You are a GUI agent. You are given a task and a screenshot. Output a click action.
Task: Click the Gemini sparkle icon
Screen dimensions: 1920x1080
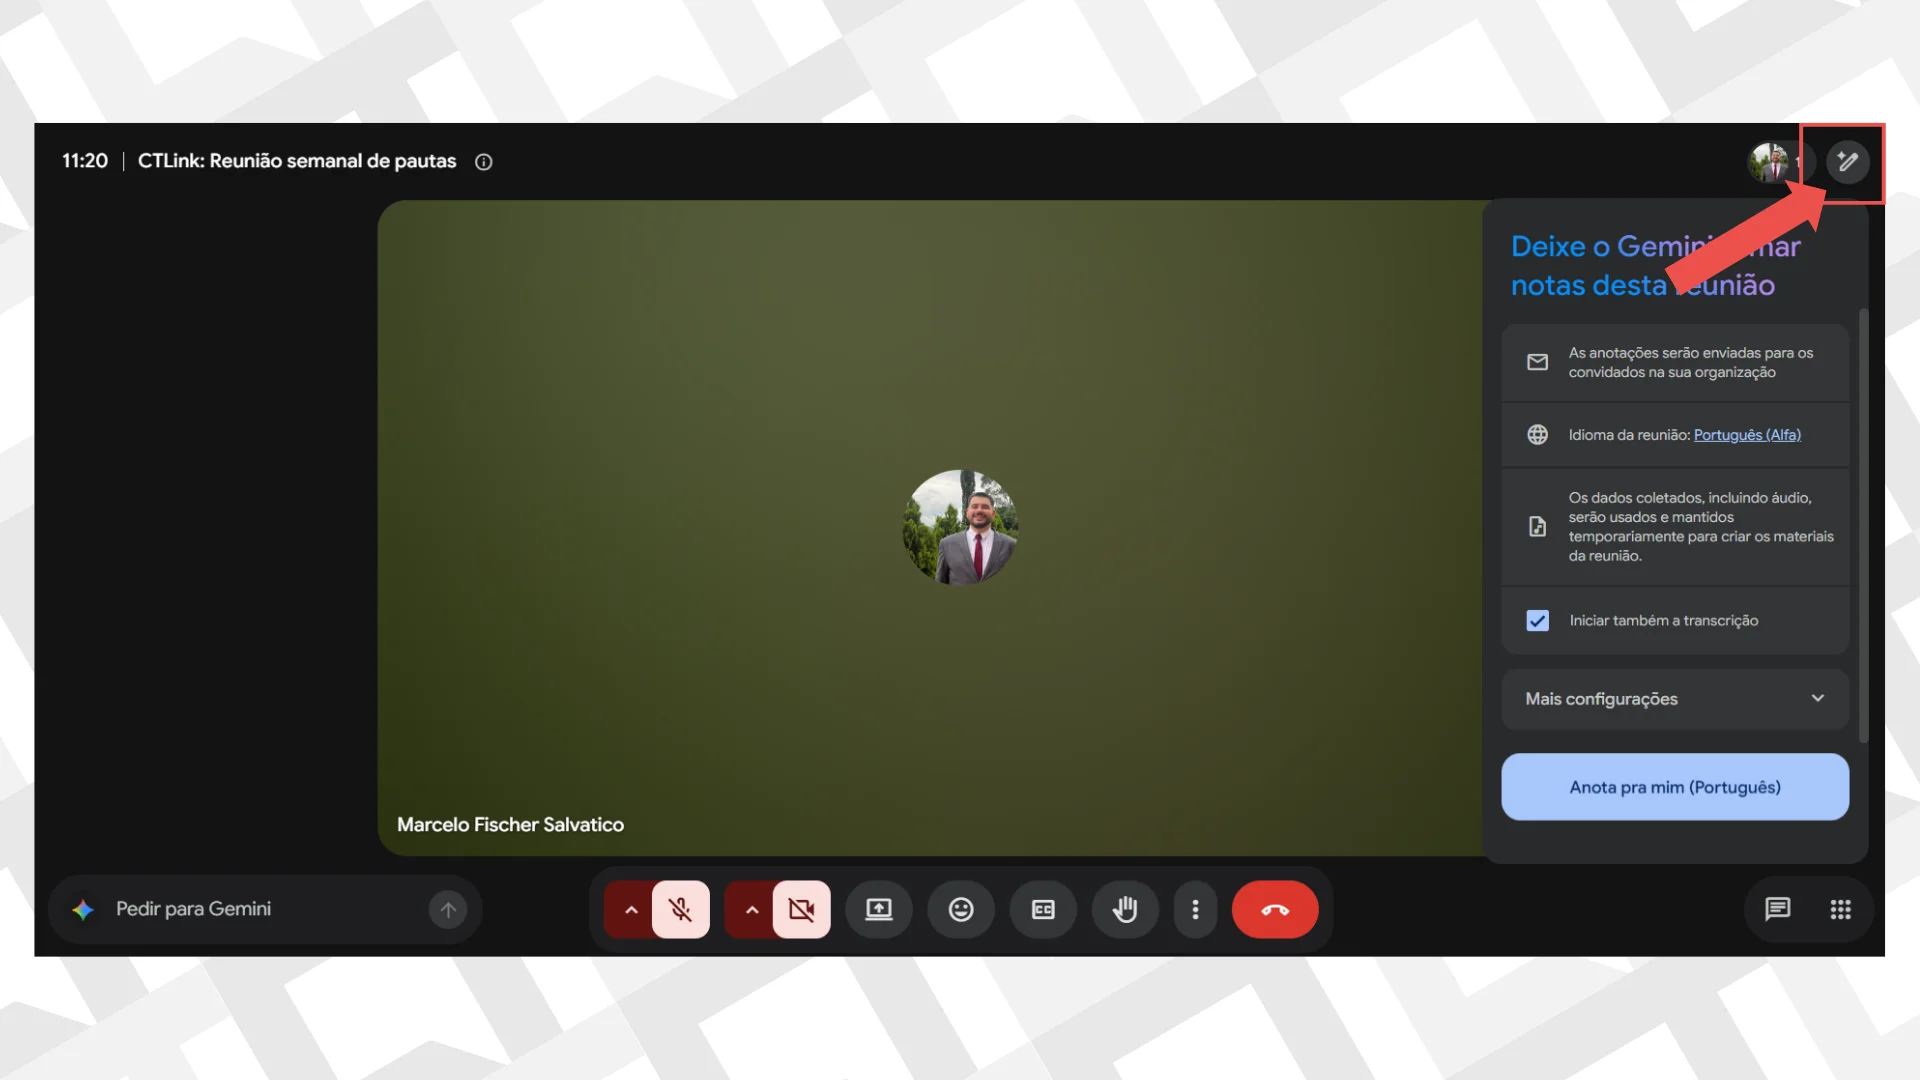[x=83, y=909]
